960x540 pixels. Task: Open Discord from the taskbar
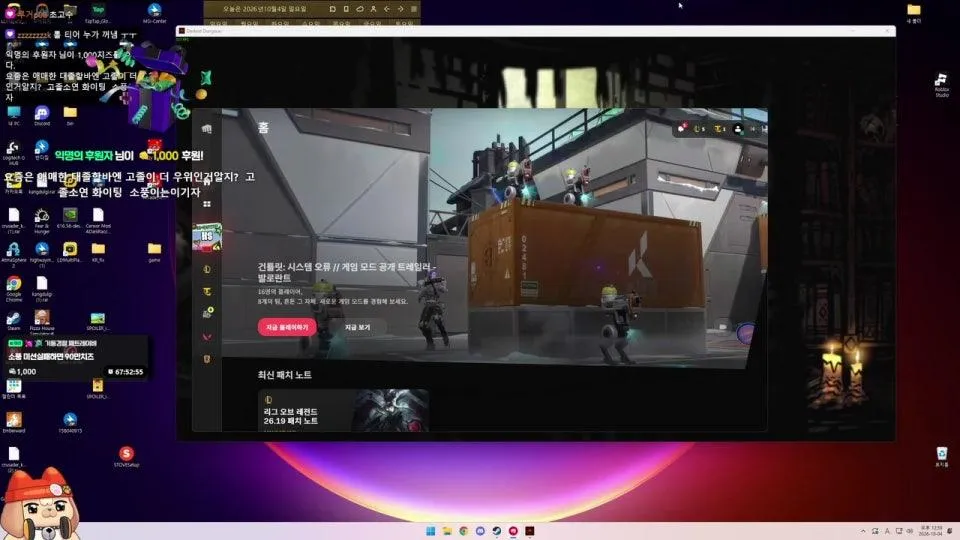(480, 531)
